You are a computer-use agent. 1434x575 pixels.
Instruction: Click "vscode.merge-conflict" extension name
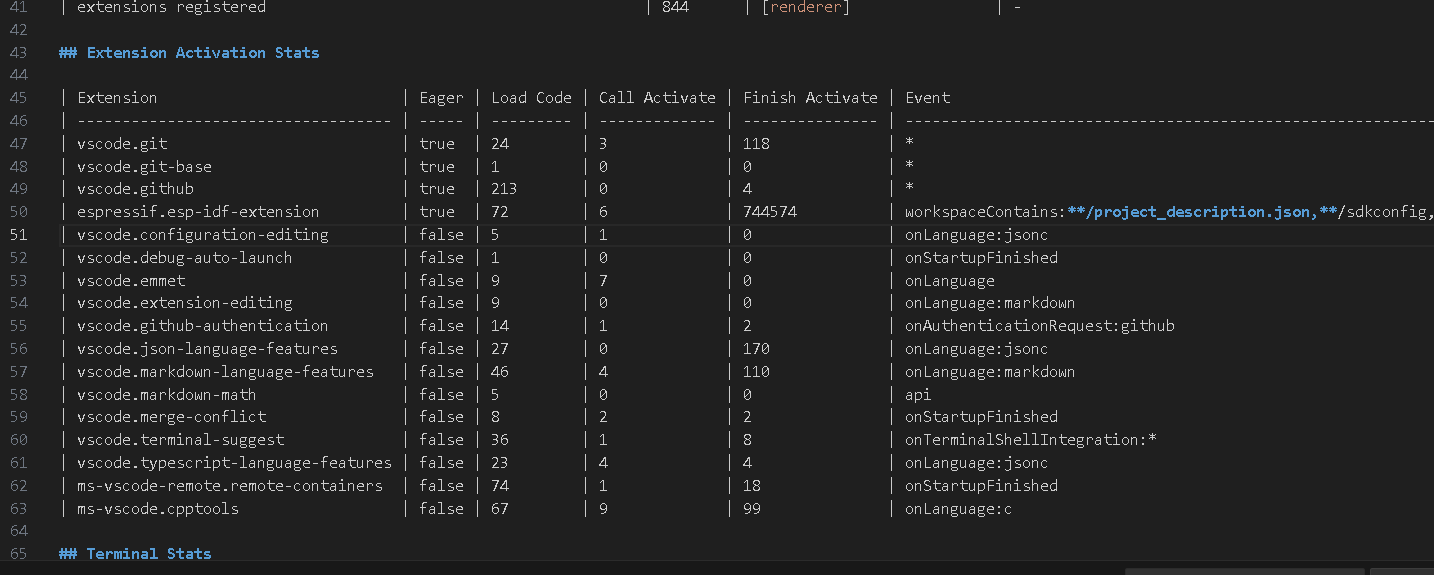[x=171, y=416]
